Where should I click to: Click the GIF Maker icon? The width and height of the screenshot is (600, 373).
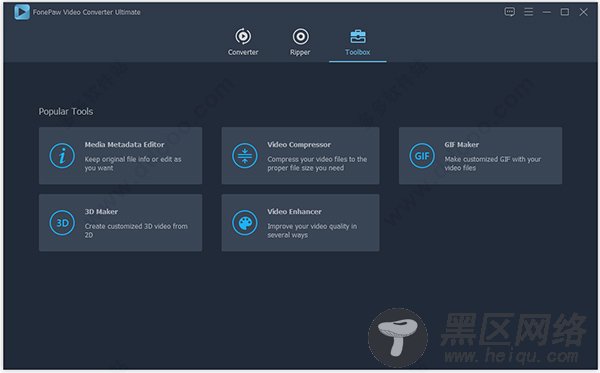(422, 156)
